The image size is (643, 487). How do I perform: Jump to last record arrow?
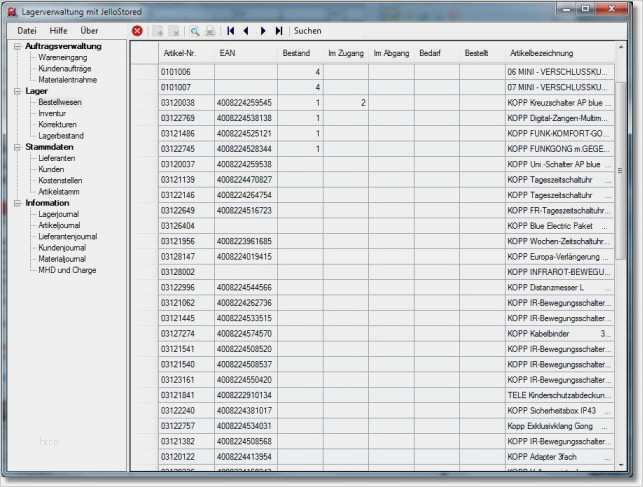coord(279,31)
